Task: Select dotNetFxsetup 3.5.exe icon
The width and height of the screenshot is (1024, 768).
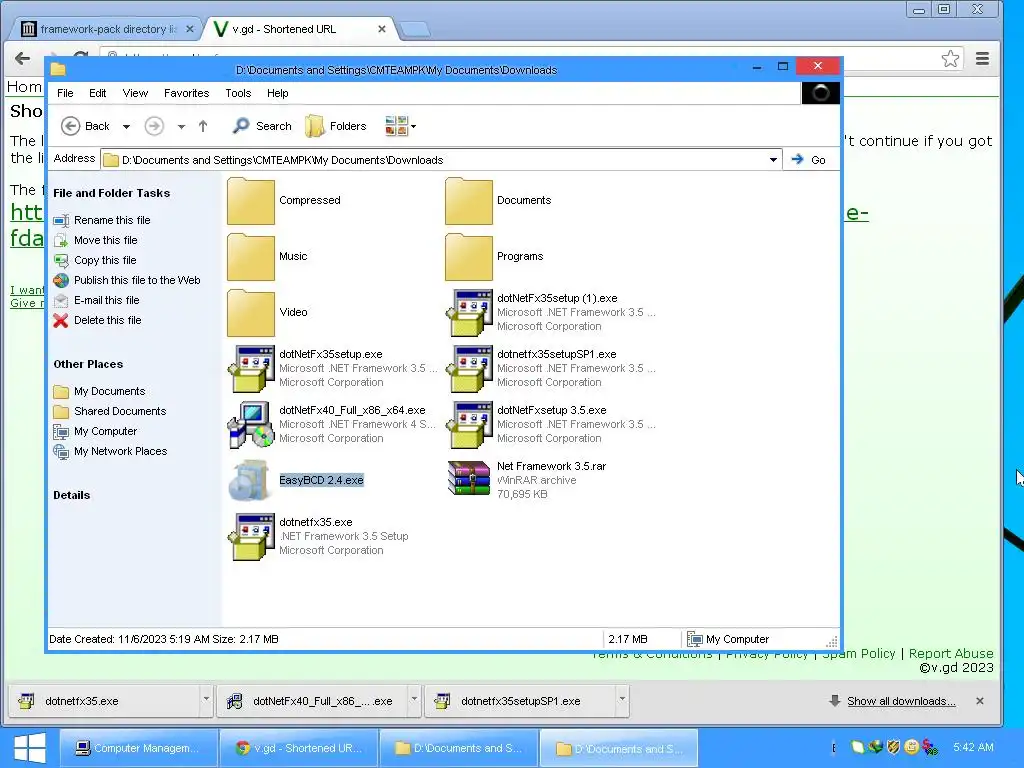Action: [x=469, y=424]
